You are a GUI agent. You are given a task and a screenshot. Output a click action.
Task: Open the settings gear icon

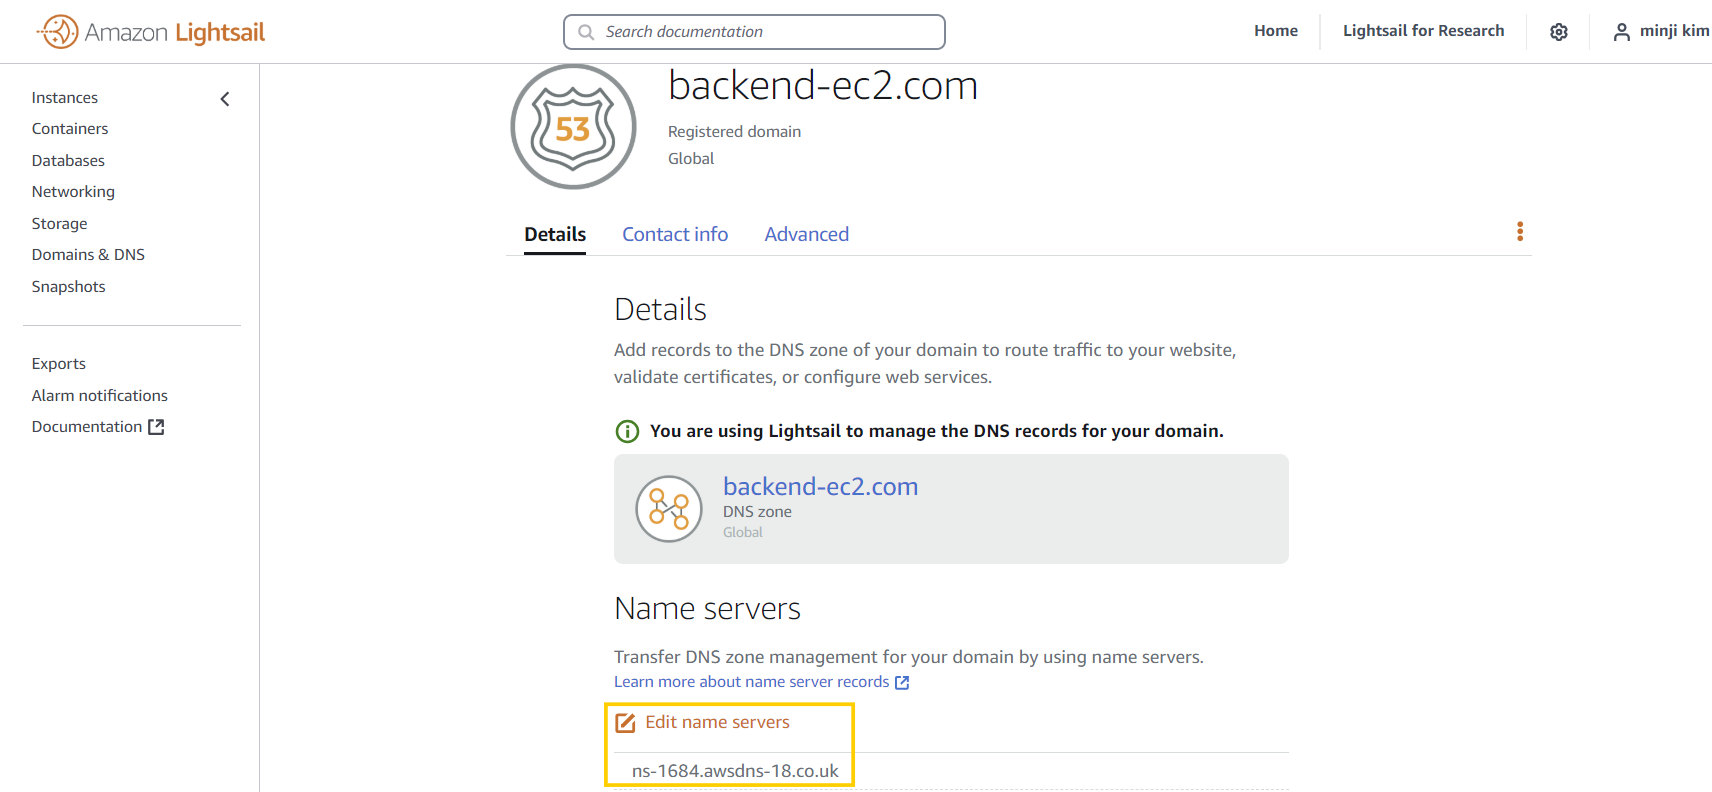(x=1558, y=32)
